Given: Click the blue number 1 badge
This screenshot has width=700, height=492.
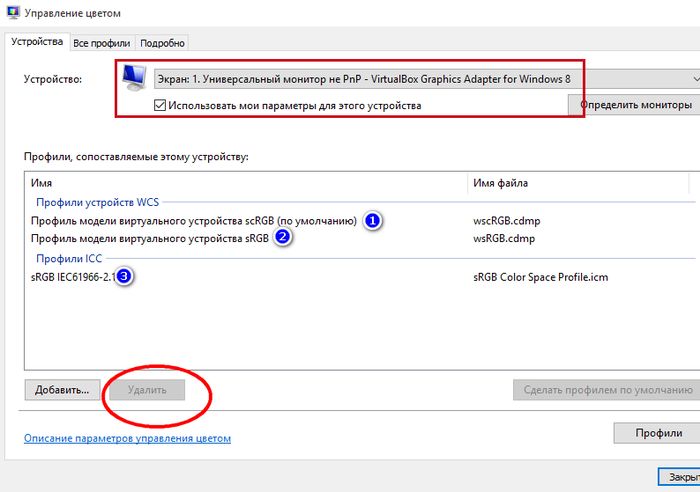Looking at the screenshot, I should click(372, 220).
